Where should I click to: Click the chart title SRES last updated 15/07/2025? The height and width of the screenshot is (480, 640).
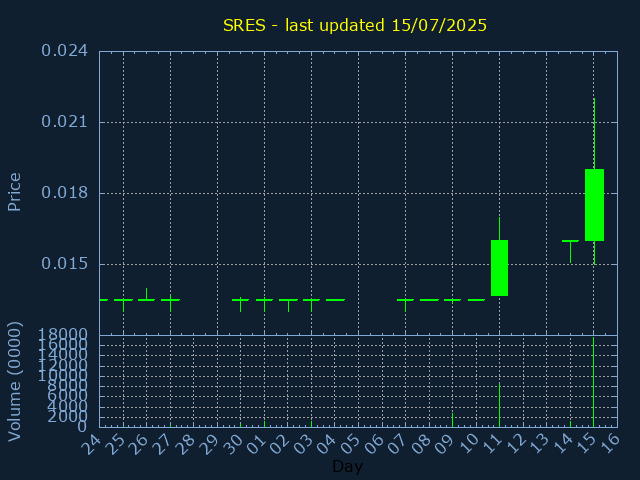[x=355, y=25]
